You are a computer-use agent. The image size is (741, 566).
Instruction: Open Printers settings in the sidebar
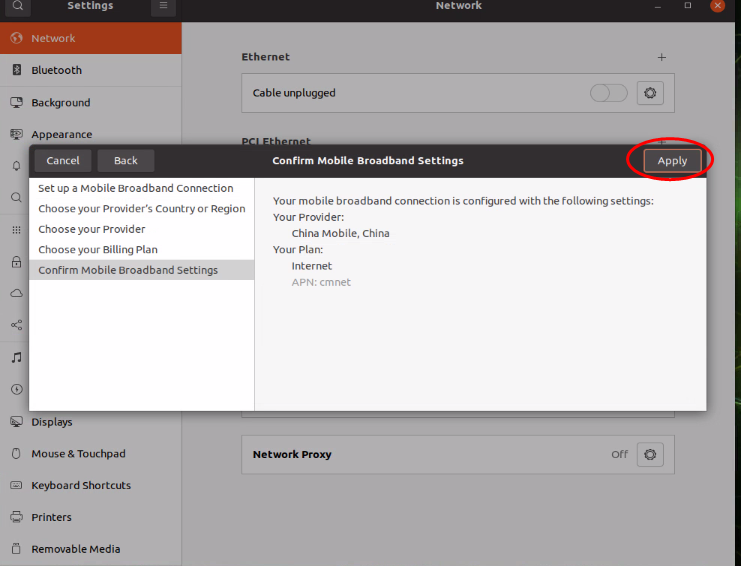91,517
